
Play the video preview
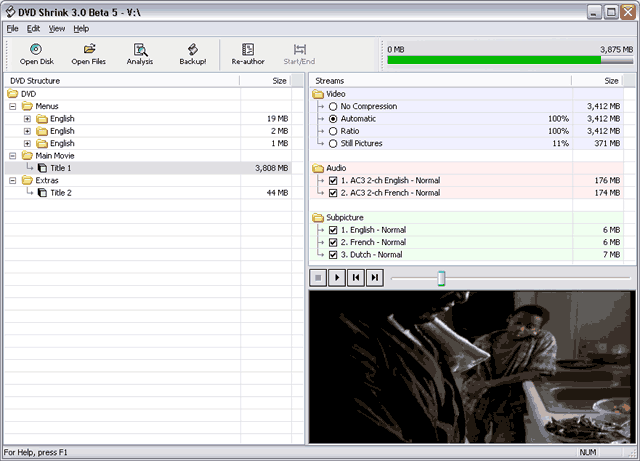[337, 278]
